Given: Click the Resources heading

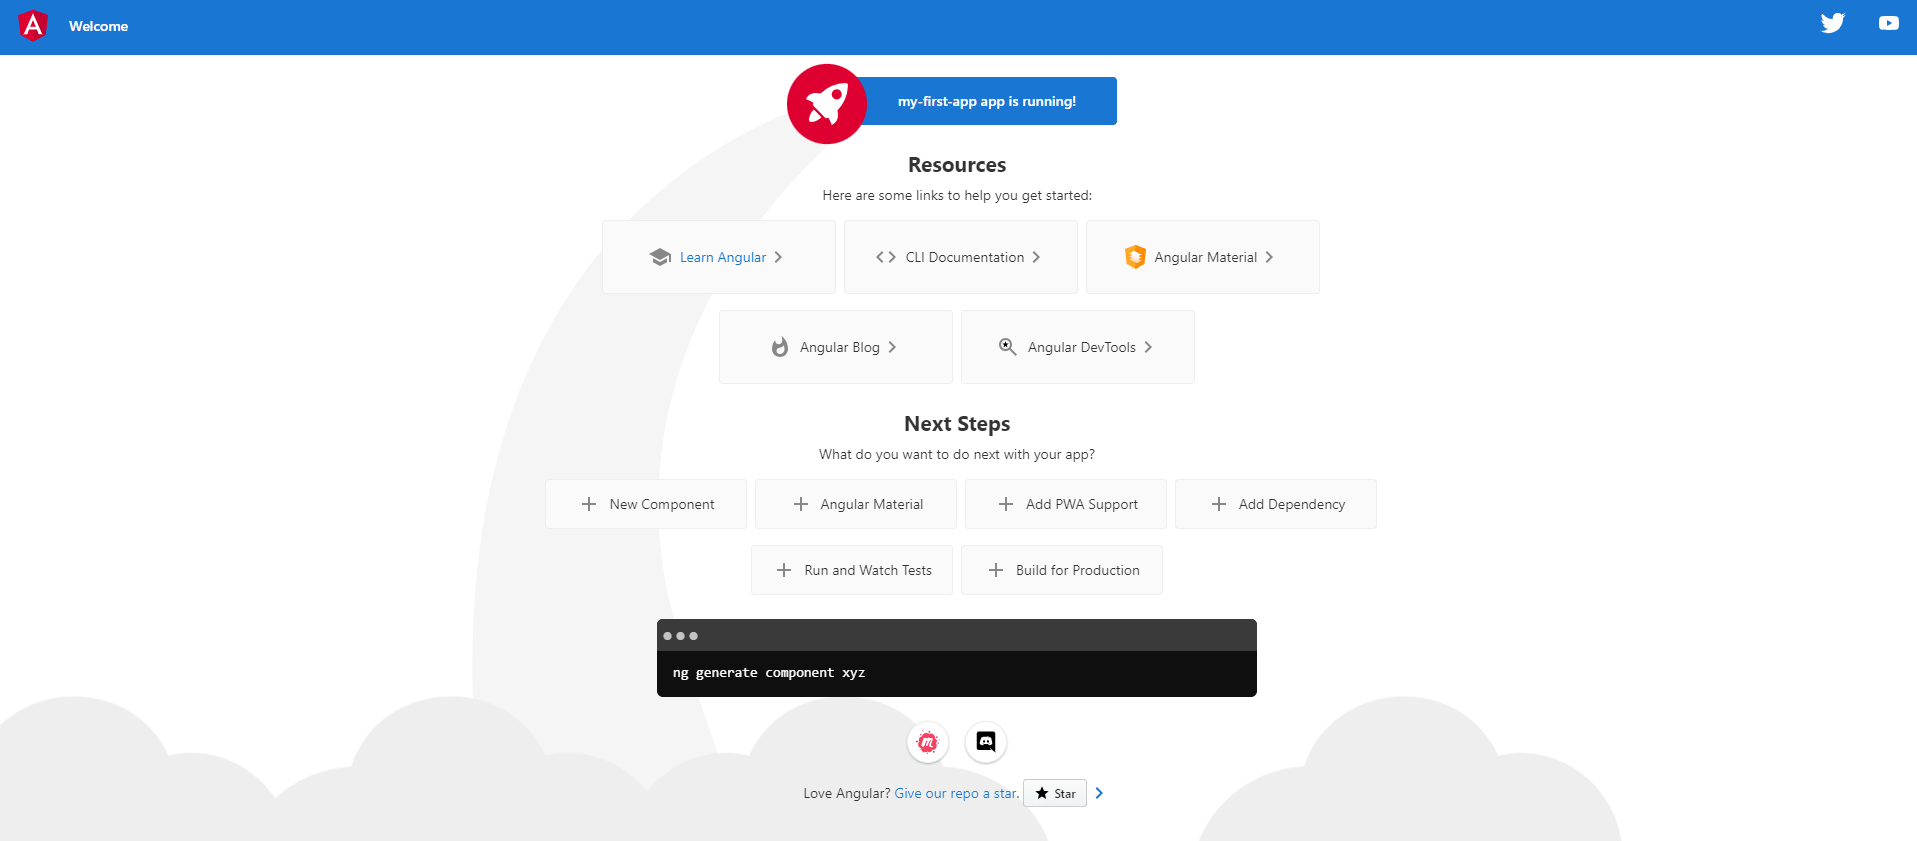Looking at the screenshot, I should tap(957, 165).
